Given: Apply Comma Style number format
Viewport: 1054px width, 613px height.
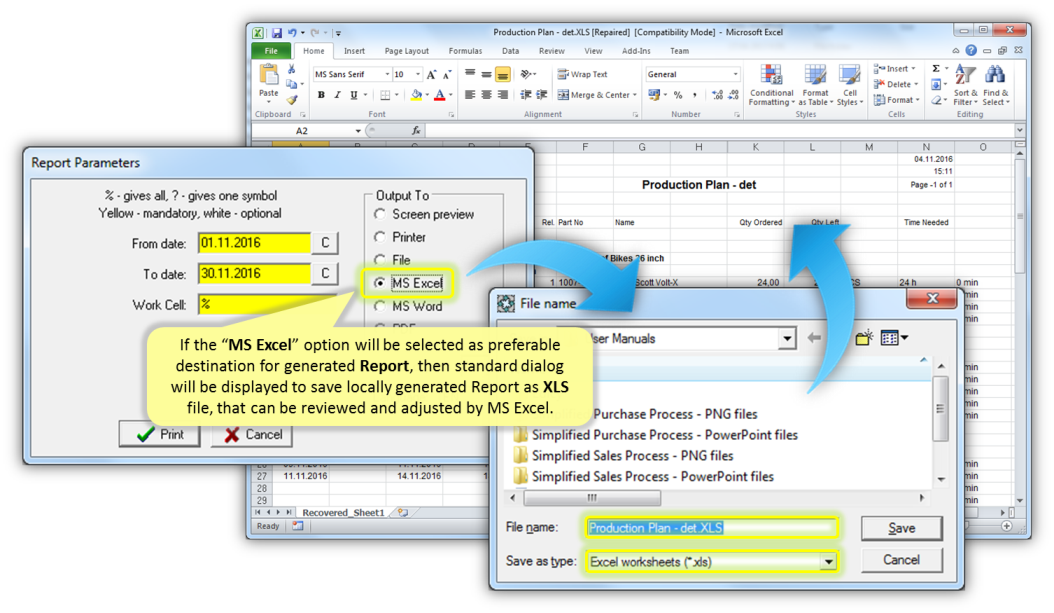Looking at the screenshot, I should [694, 95].
